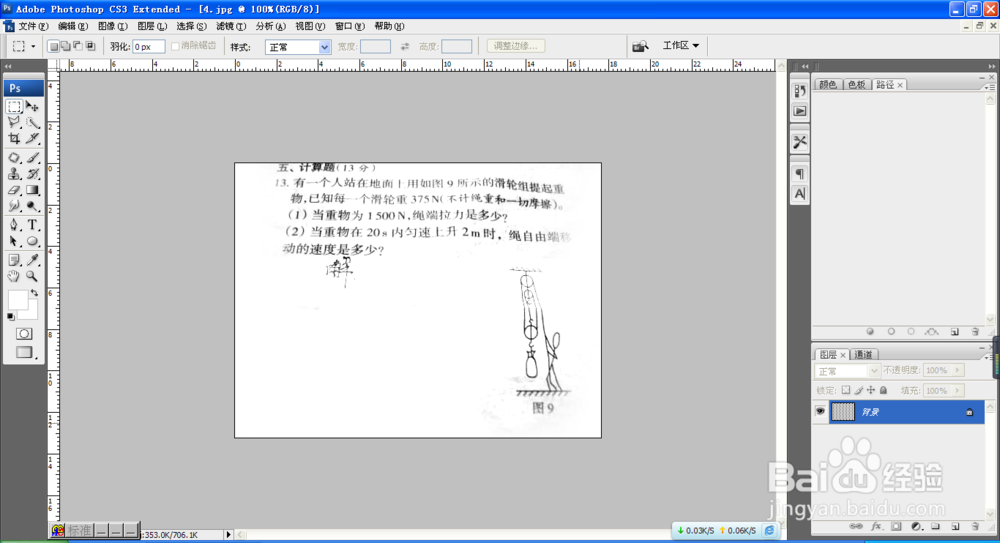The image size is (1000, 543).
Task: Hide the 背景 layer with eye icon
Action: click(820, 412)
